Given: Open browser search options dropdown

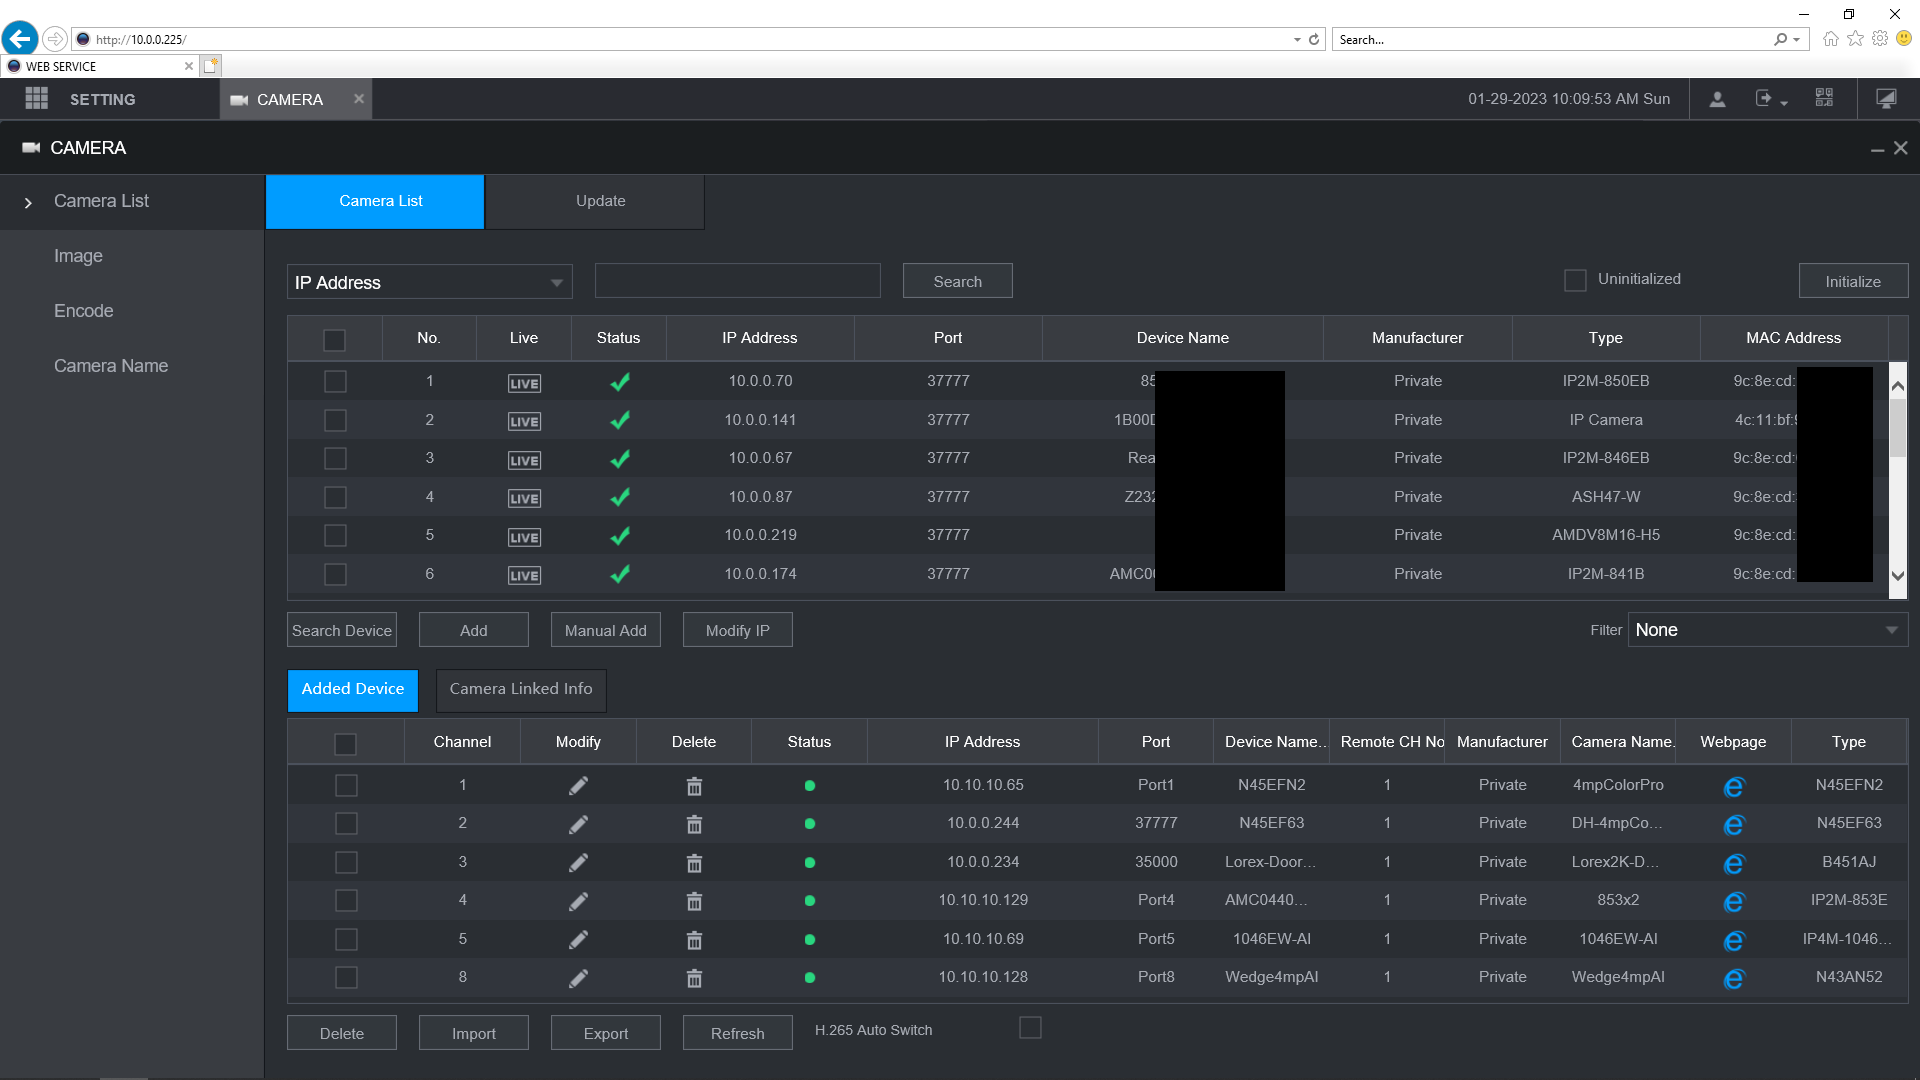Looking at the screenshot, I should click(1797, 40).
